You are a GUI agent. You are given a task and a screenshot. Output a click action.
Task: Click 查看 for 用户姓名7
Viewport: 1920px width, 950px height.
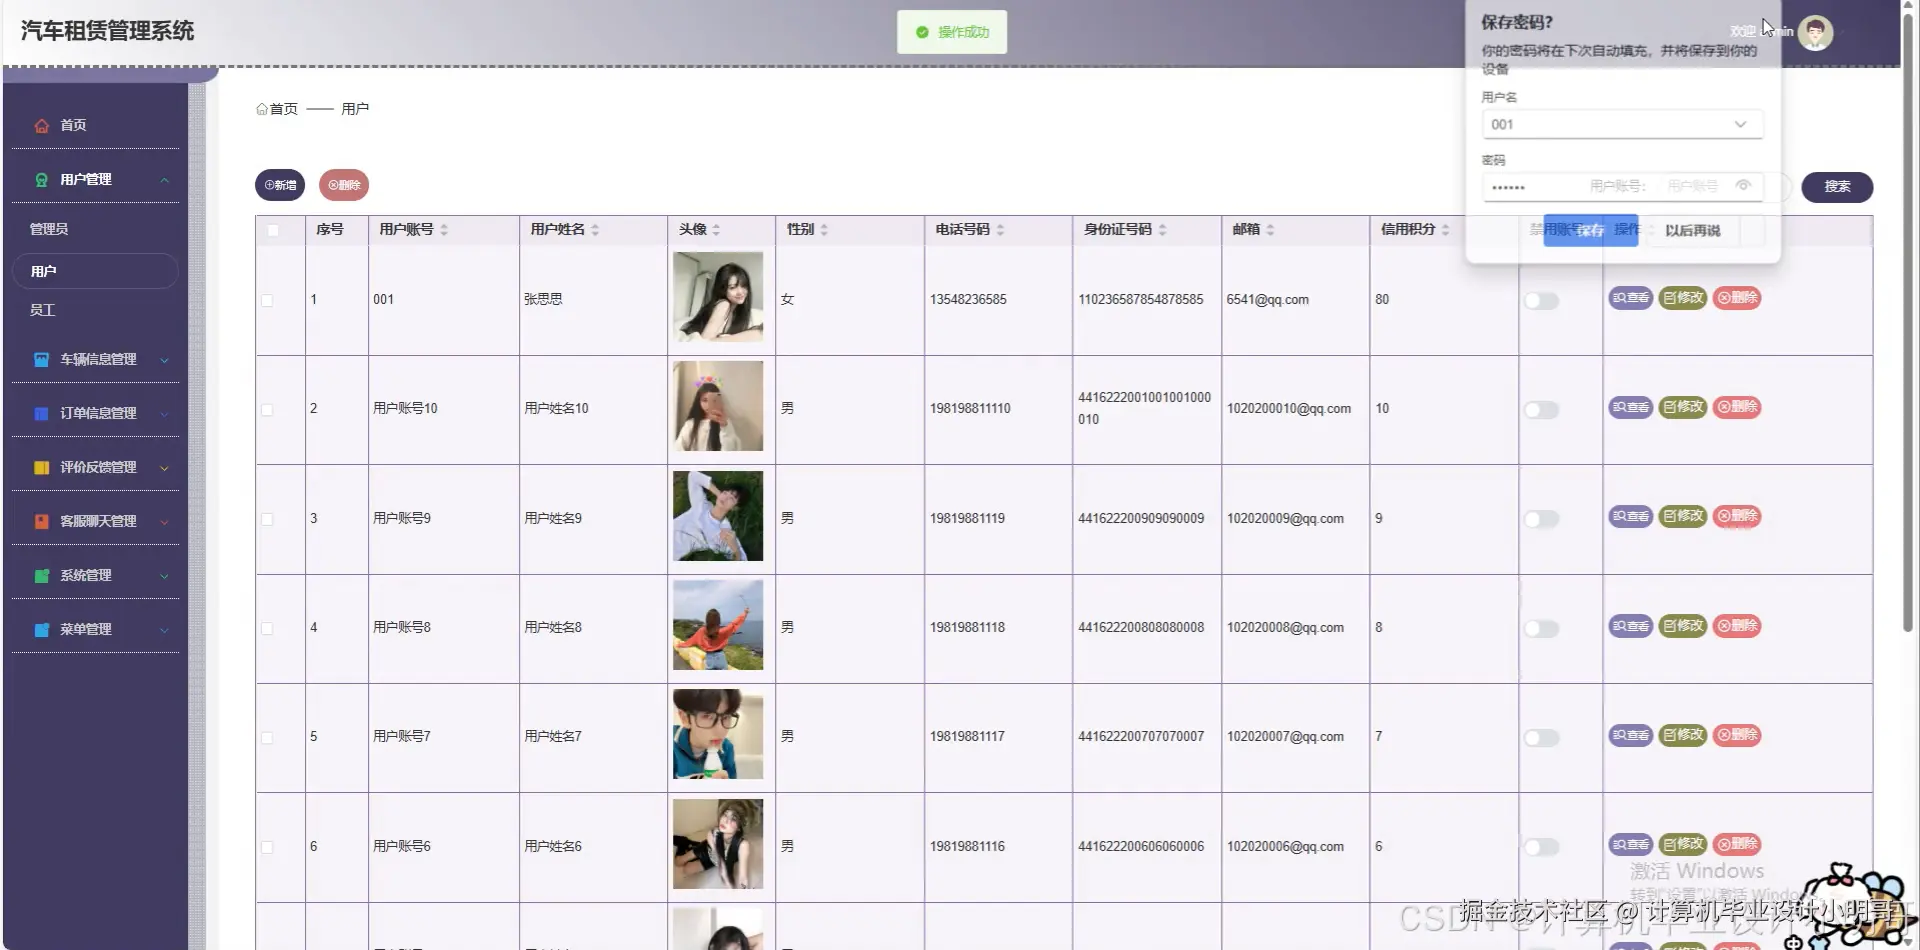[1630, 735]
